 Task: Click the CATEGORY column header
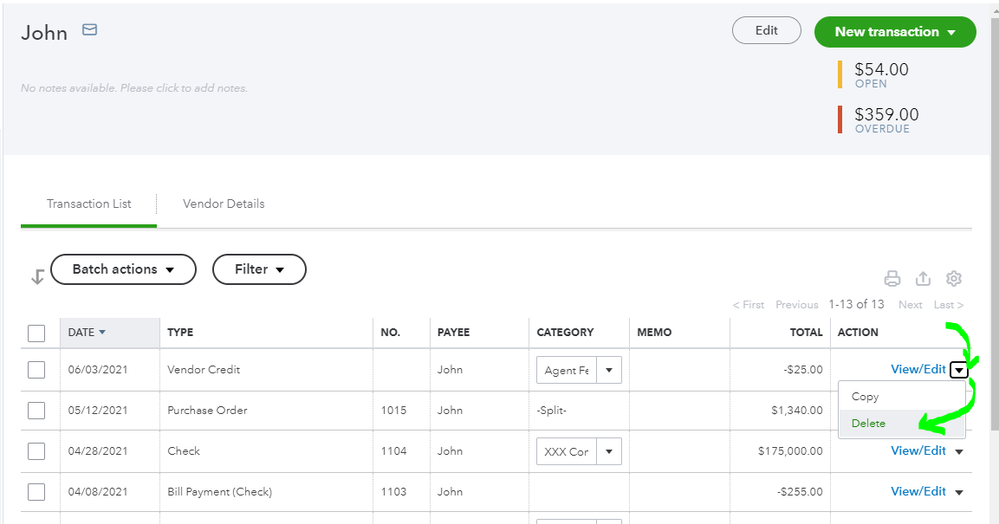coord(565,332)
